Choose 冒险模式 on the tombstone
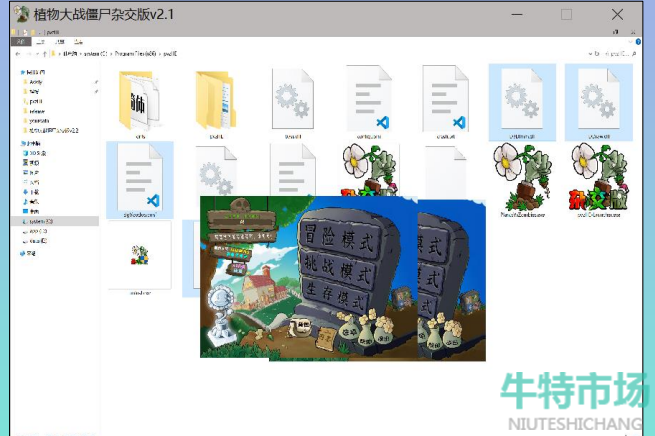This screenshot has width=655, height=436. (339, 237)
